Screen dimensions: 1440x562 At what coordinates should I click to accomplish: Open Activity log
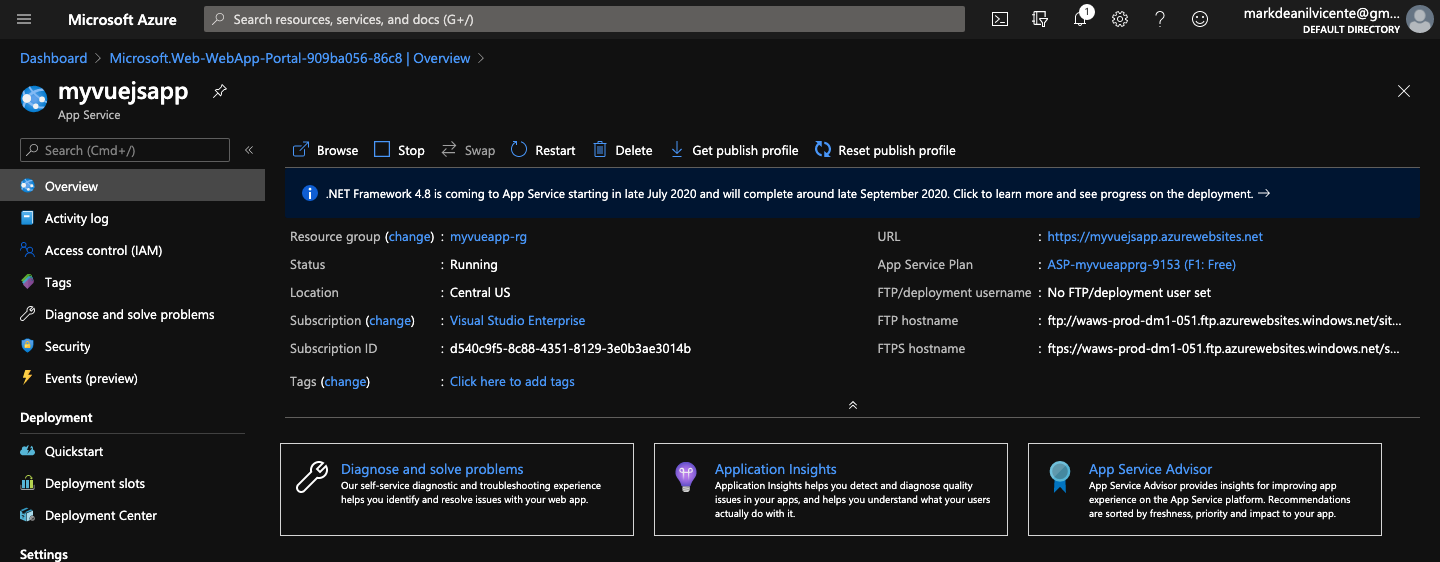(132, 218)
